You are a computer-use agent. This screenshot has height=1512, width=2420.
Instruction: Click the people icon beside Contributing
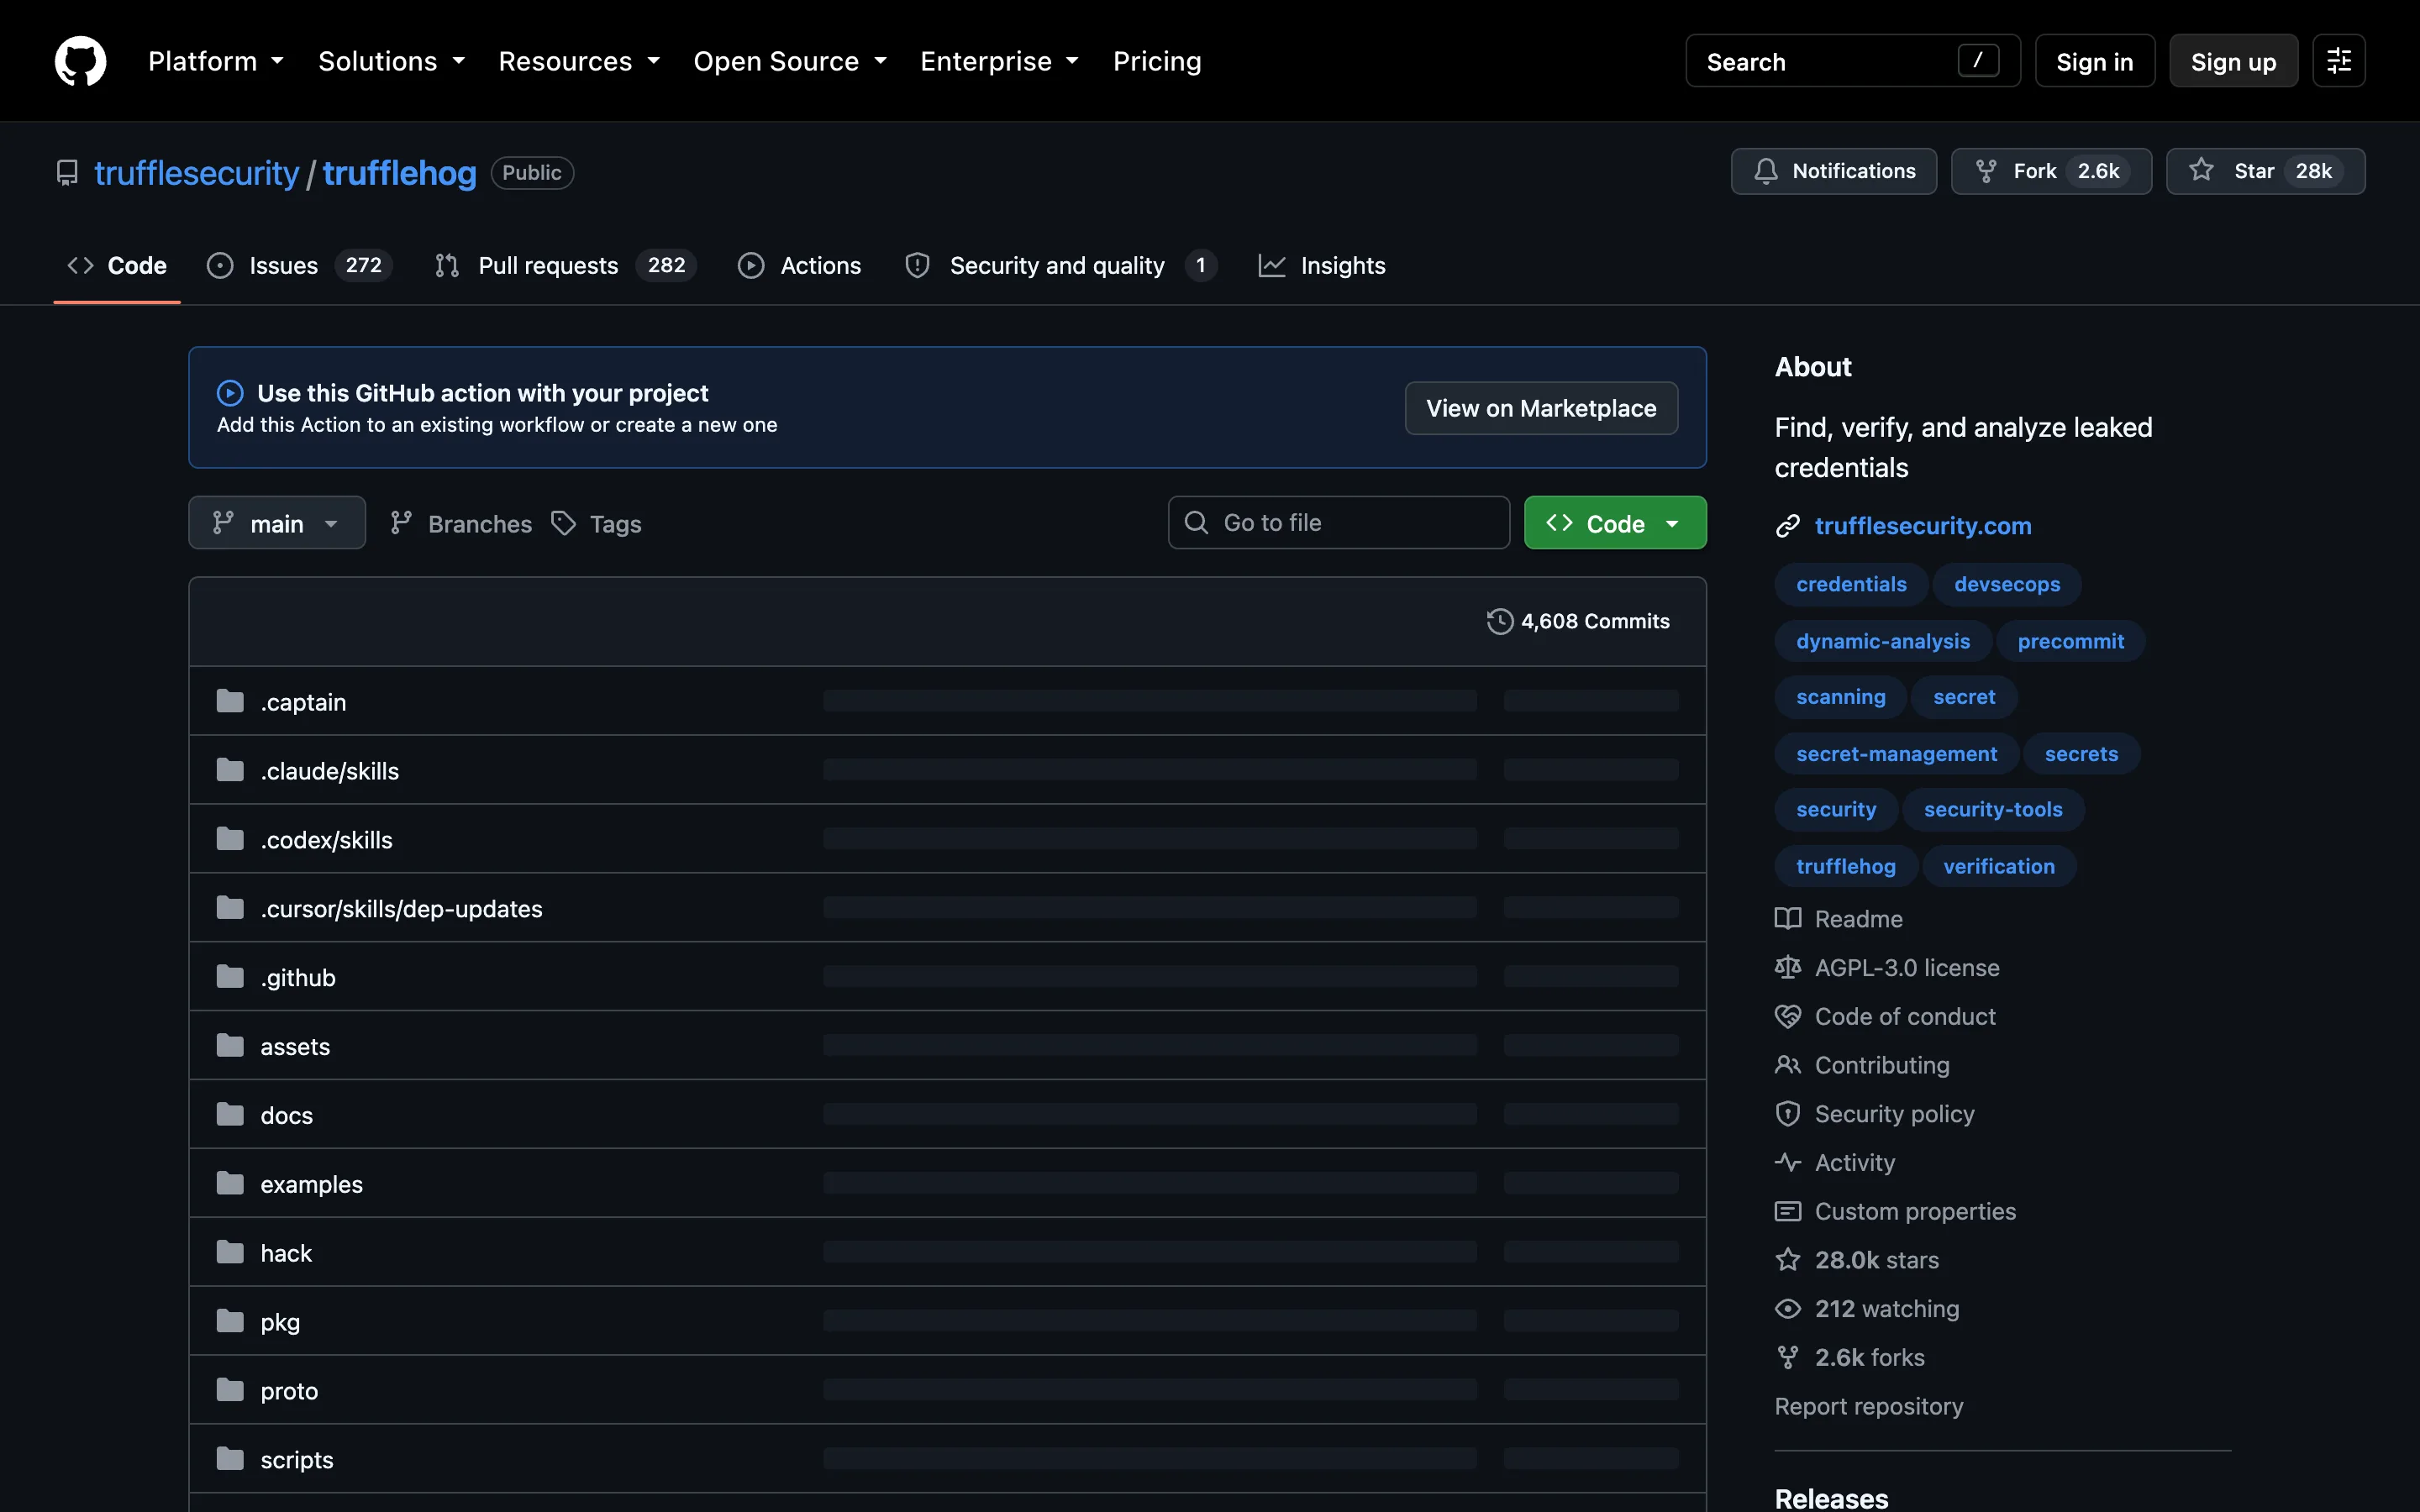(x=1787, y=1065)
